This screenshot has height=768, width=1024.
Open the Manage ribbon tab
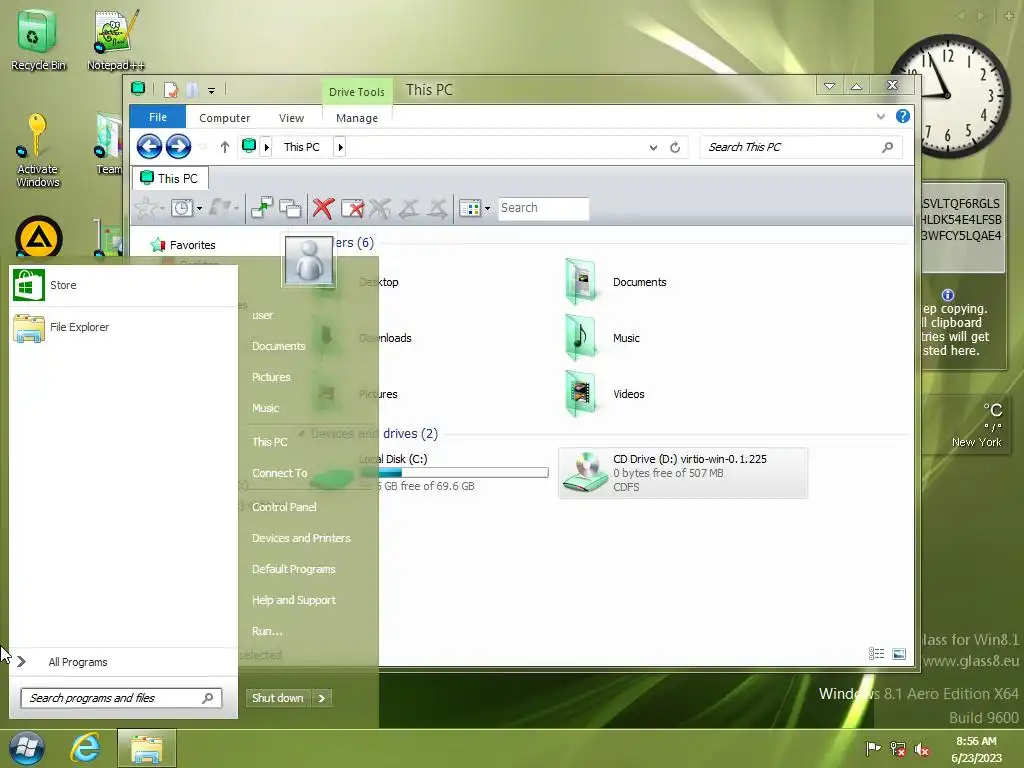point(357,118)
